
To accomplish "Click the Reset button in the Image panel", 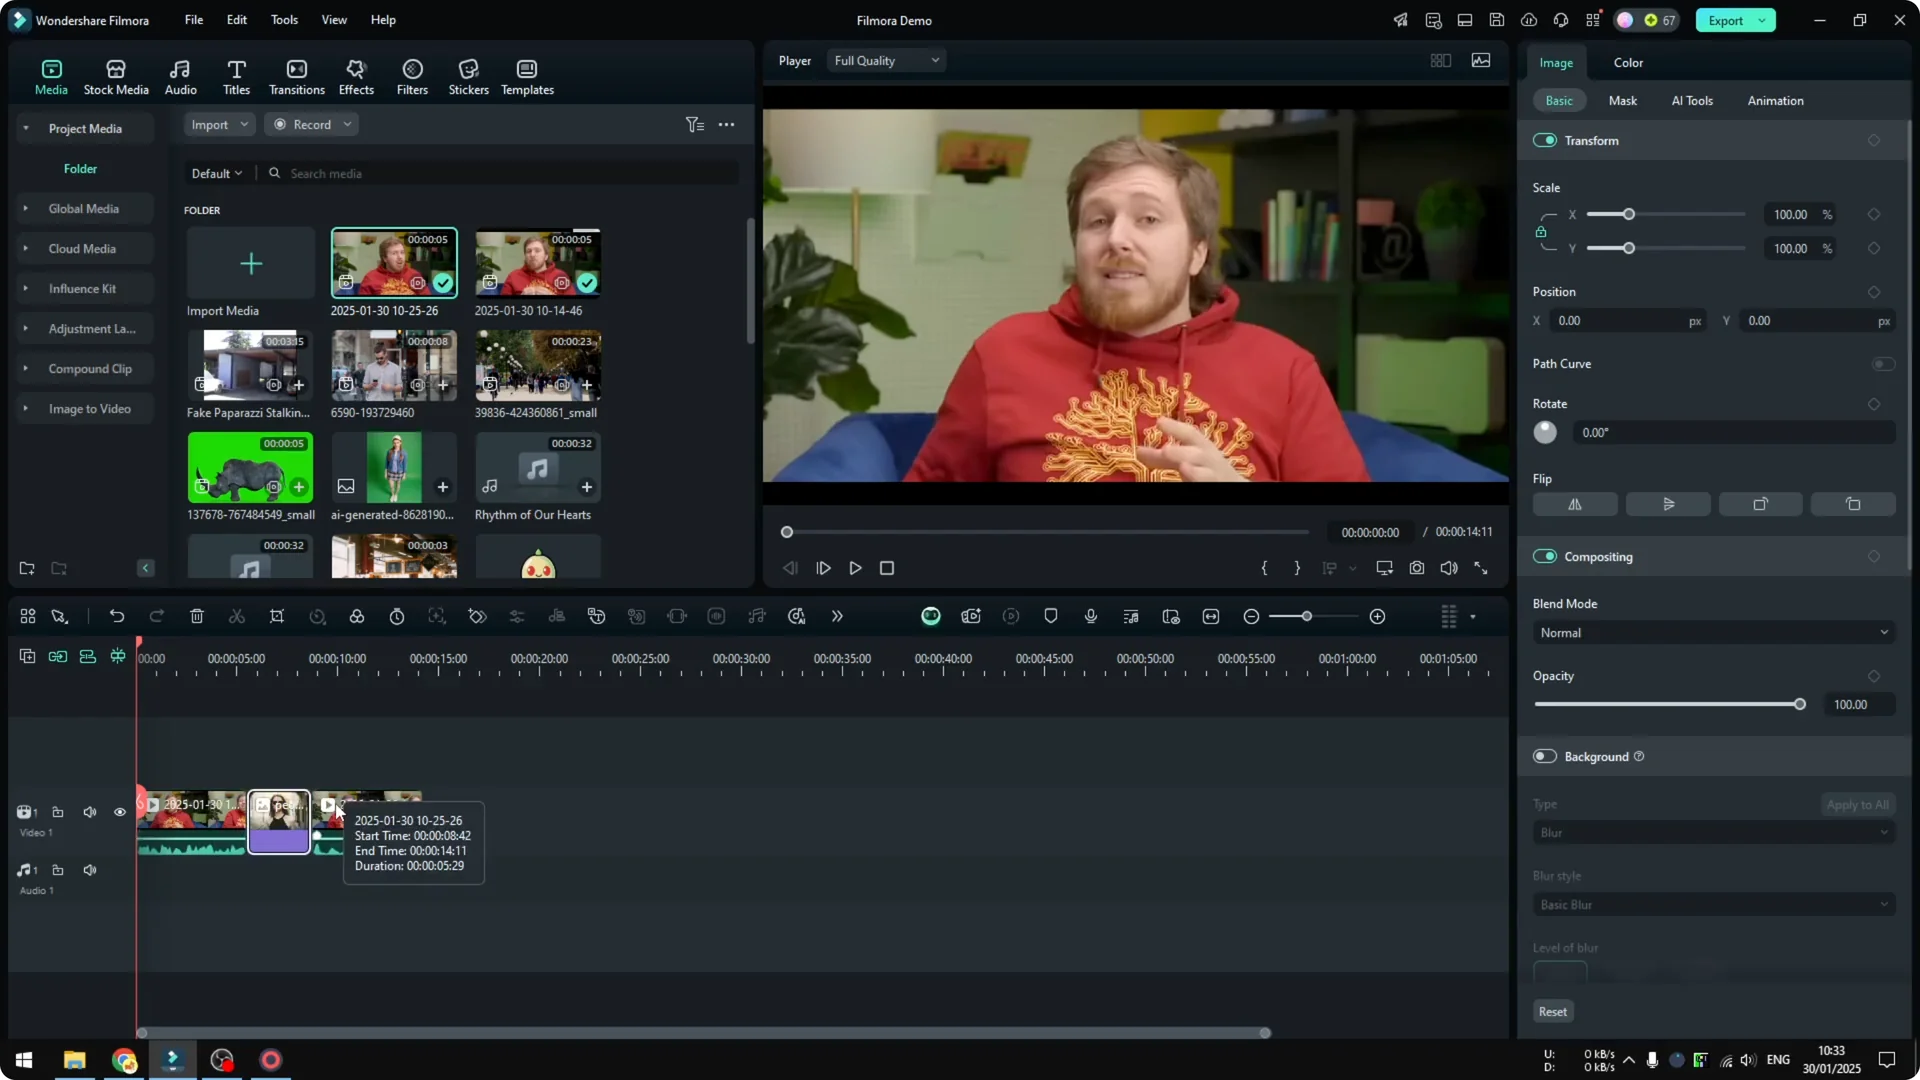I will [x=1552, y=1011].
